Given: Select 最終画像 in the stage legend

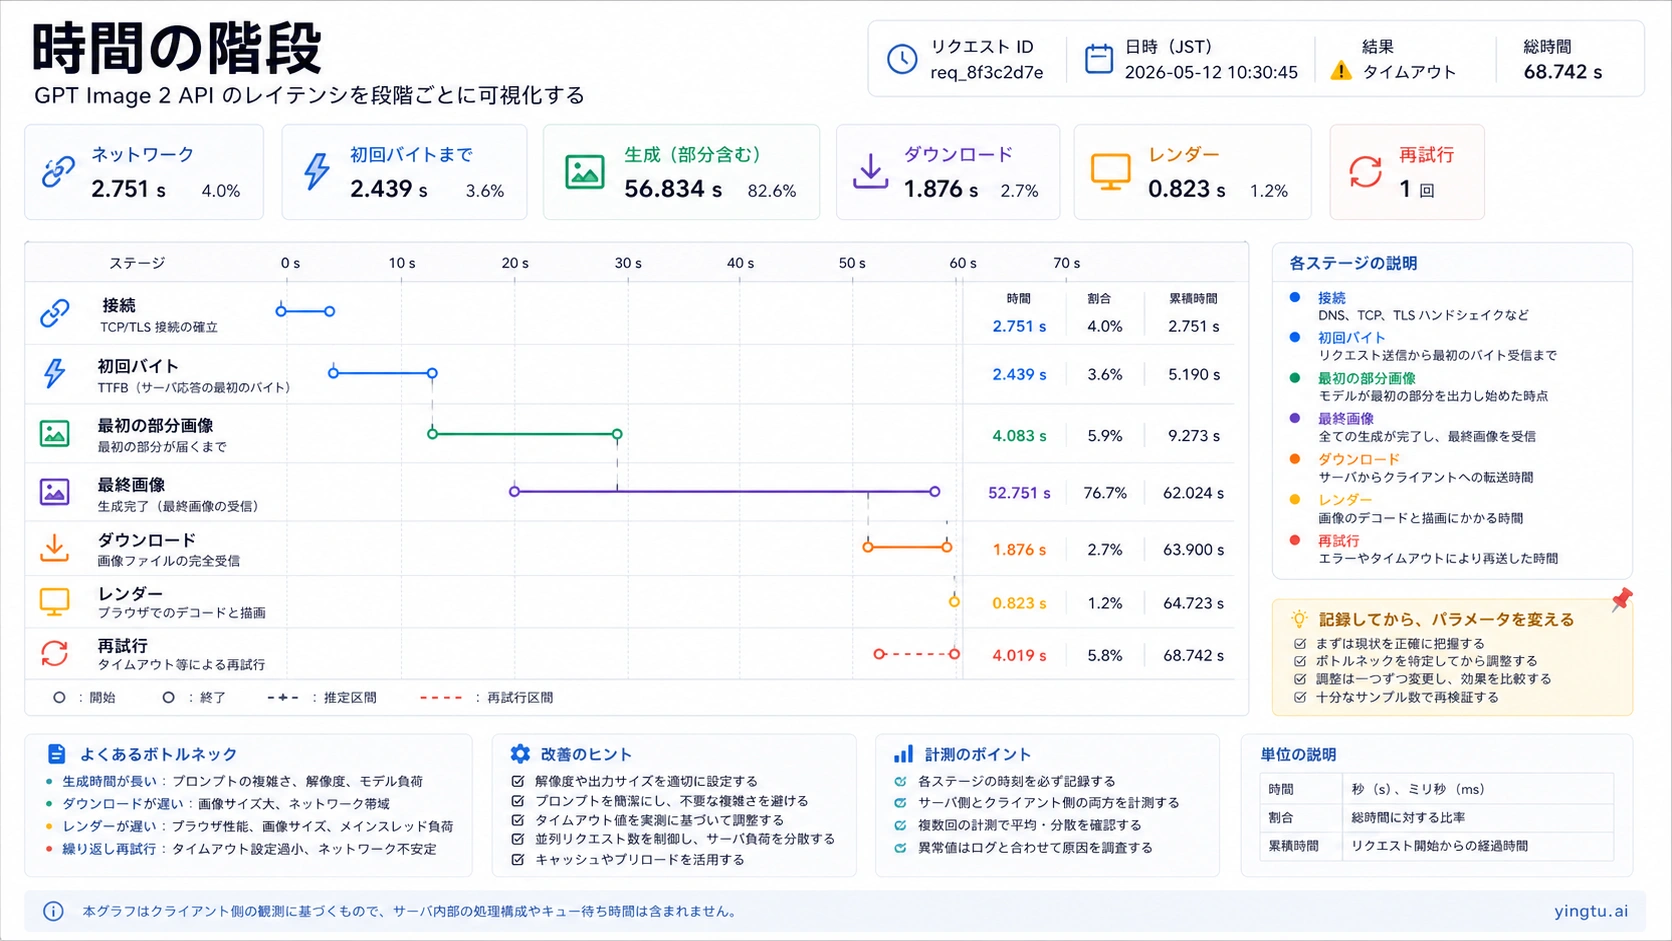Looking at the screenshot, I should click(x=1345, y=419).
